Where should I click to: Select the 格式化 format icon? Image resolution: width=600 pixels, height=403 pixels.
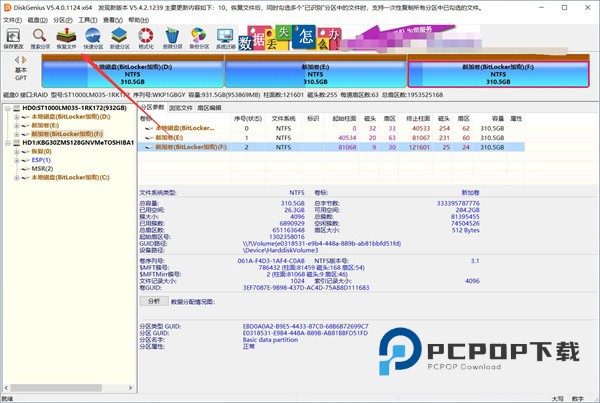click(x=146, y=36)
